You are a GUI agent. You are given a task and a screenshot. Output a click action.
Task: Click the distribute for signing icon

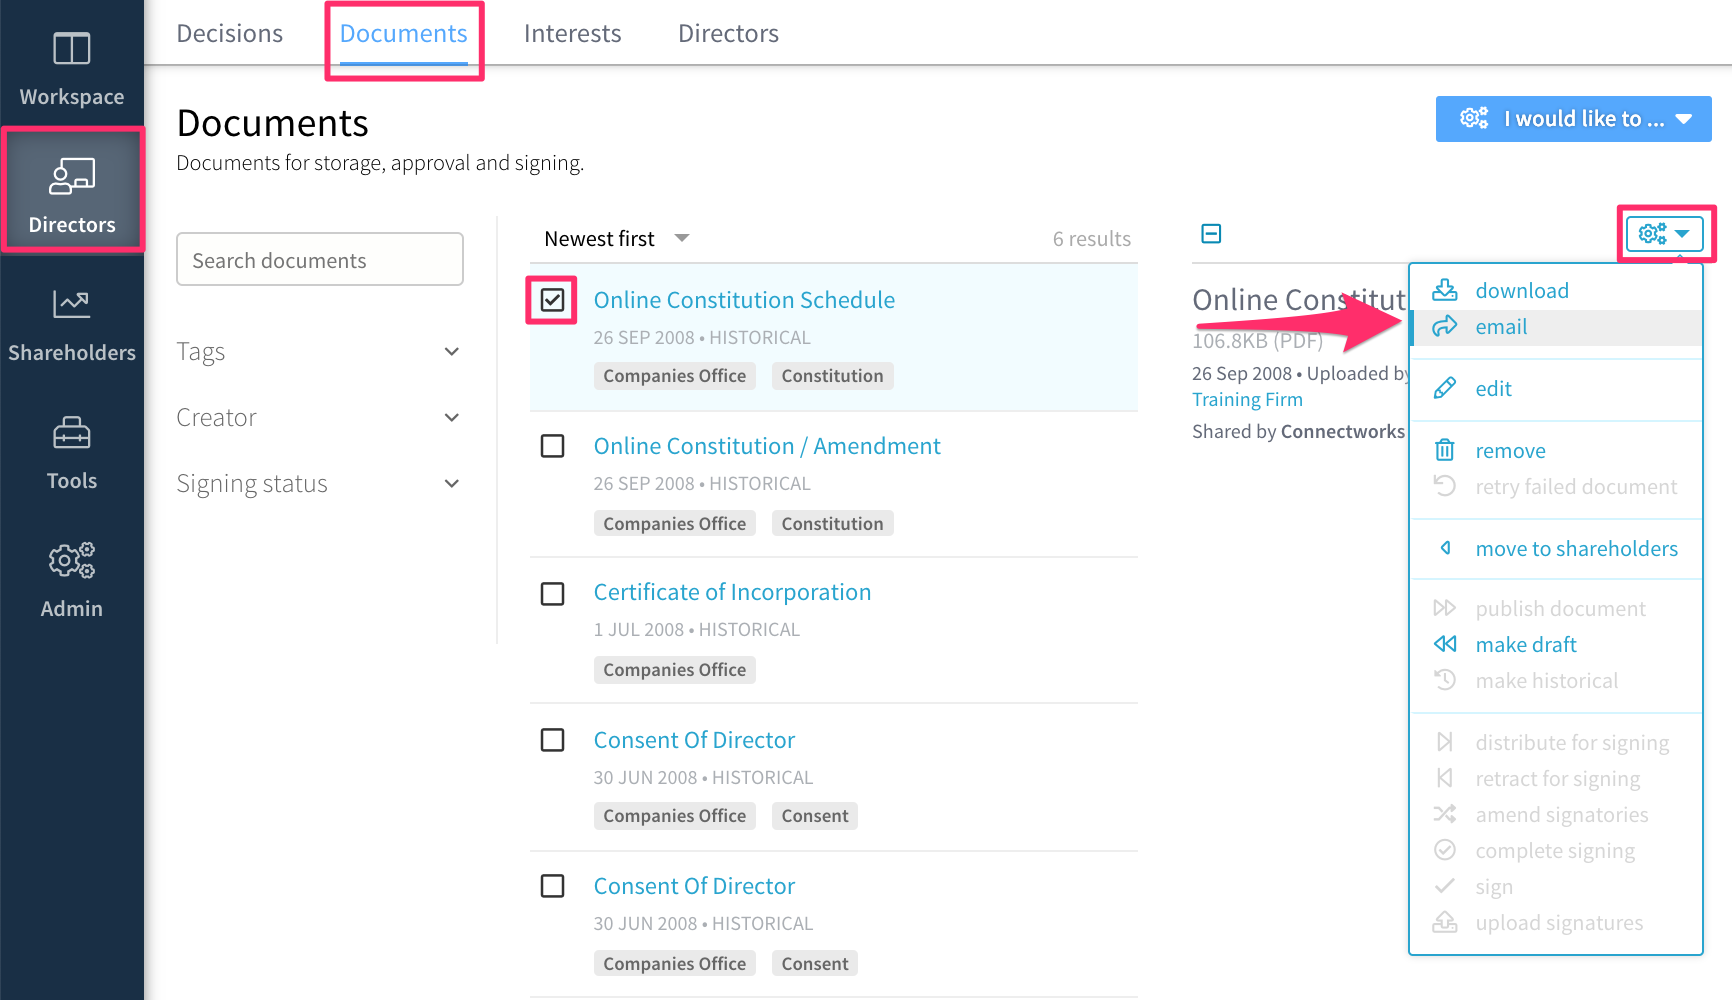tap(1445, 742)
